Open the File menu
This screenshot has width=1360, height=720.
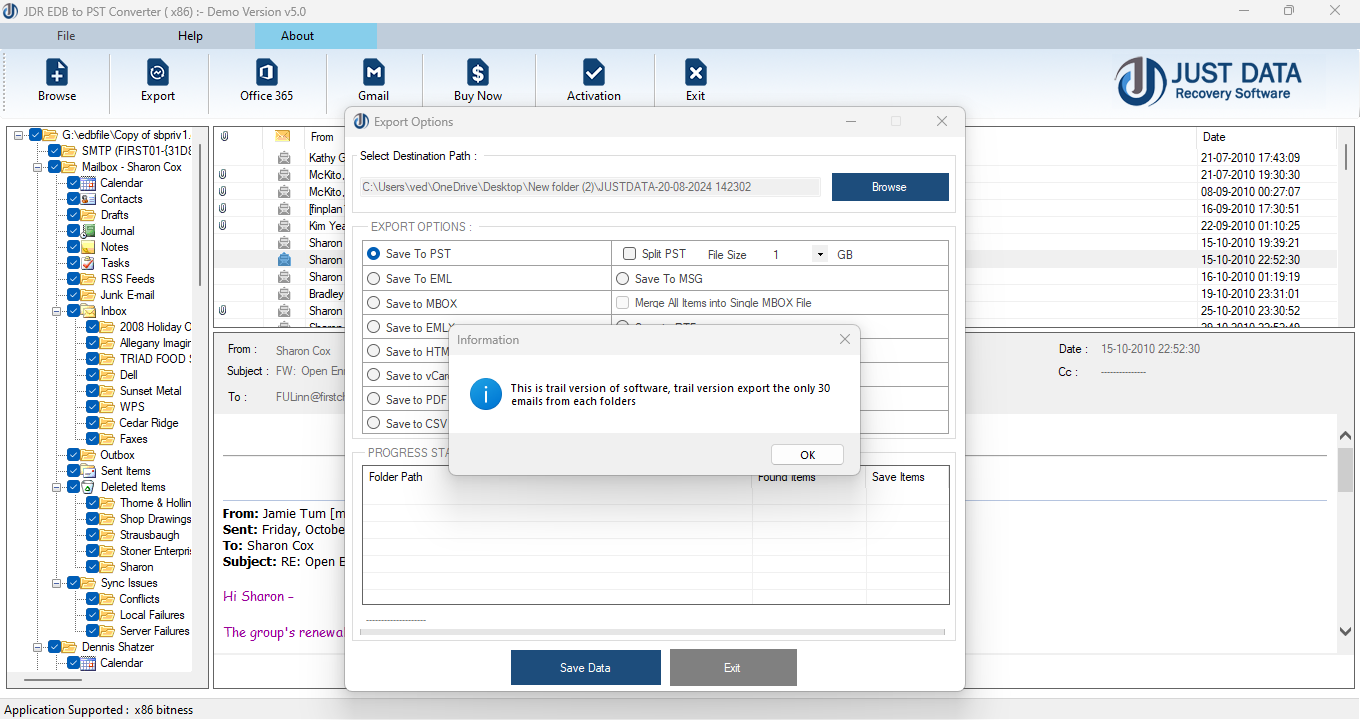point(65,35)
